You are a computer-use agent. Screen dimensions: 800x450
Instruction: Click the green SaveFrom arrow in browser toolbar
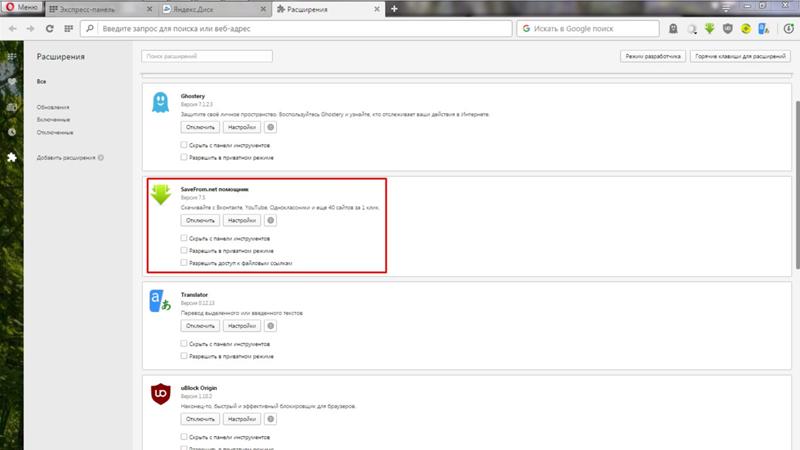710,29
